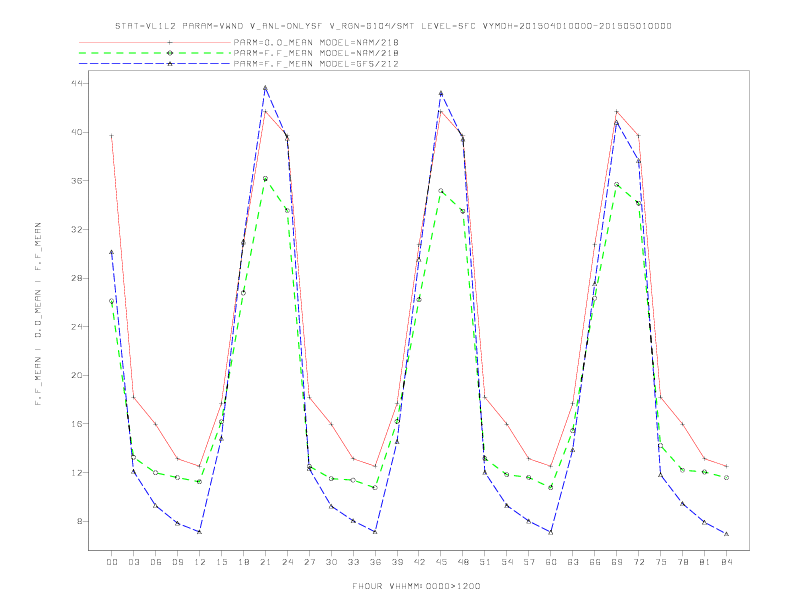Click y-axis tick label 24
792x612 pixels.
(x=75, y=327)
